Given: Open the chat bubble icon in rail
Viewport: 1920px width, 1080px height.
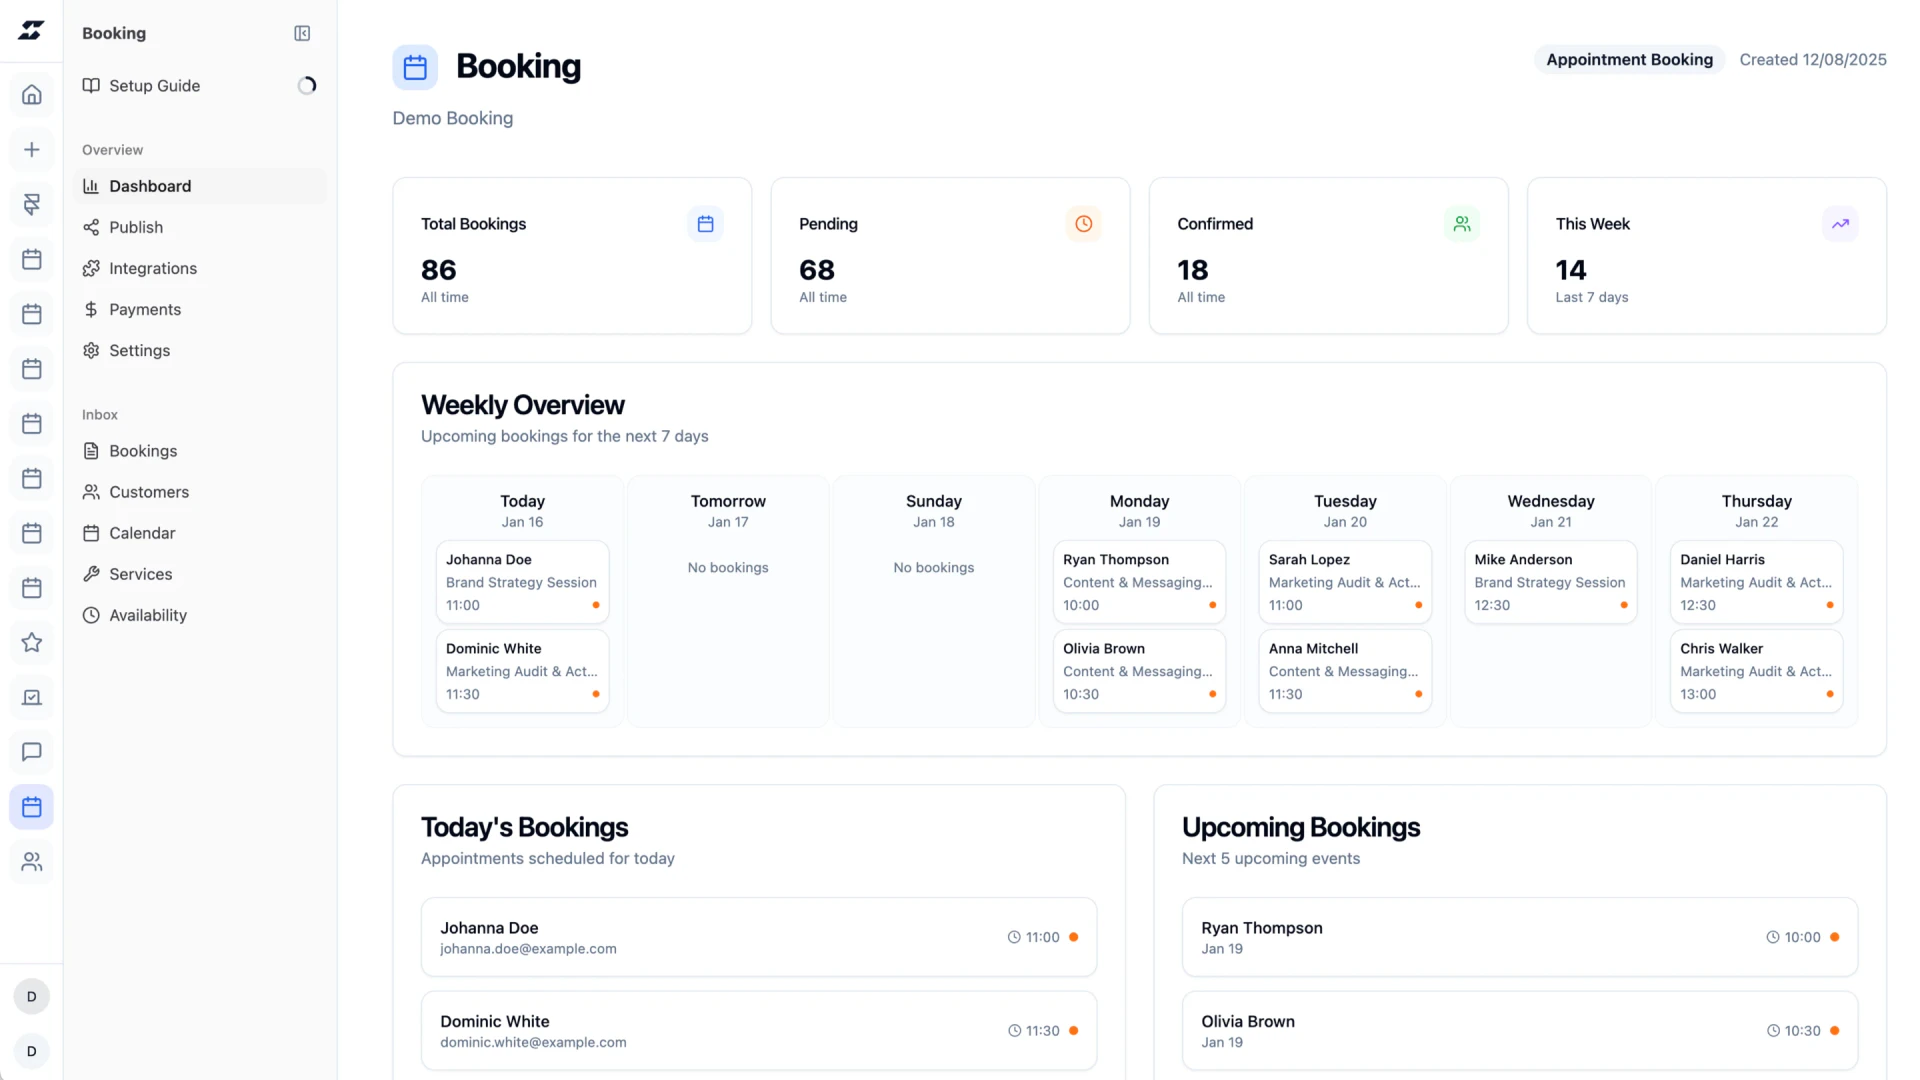Looking at the screenshot, I should pos(32,752).
